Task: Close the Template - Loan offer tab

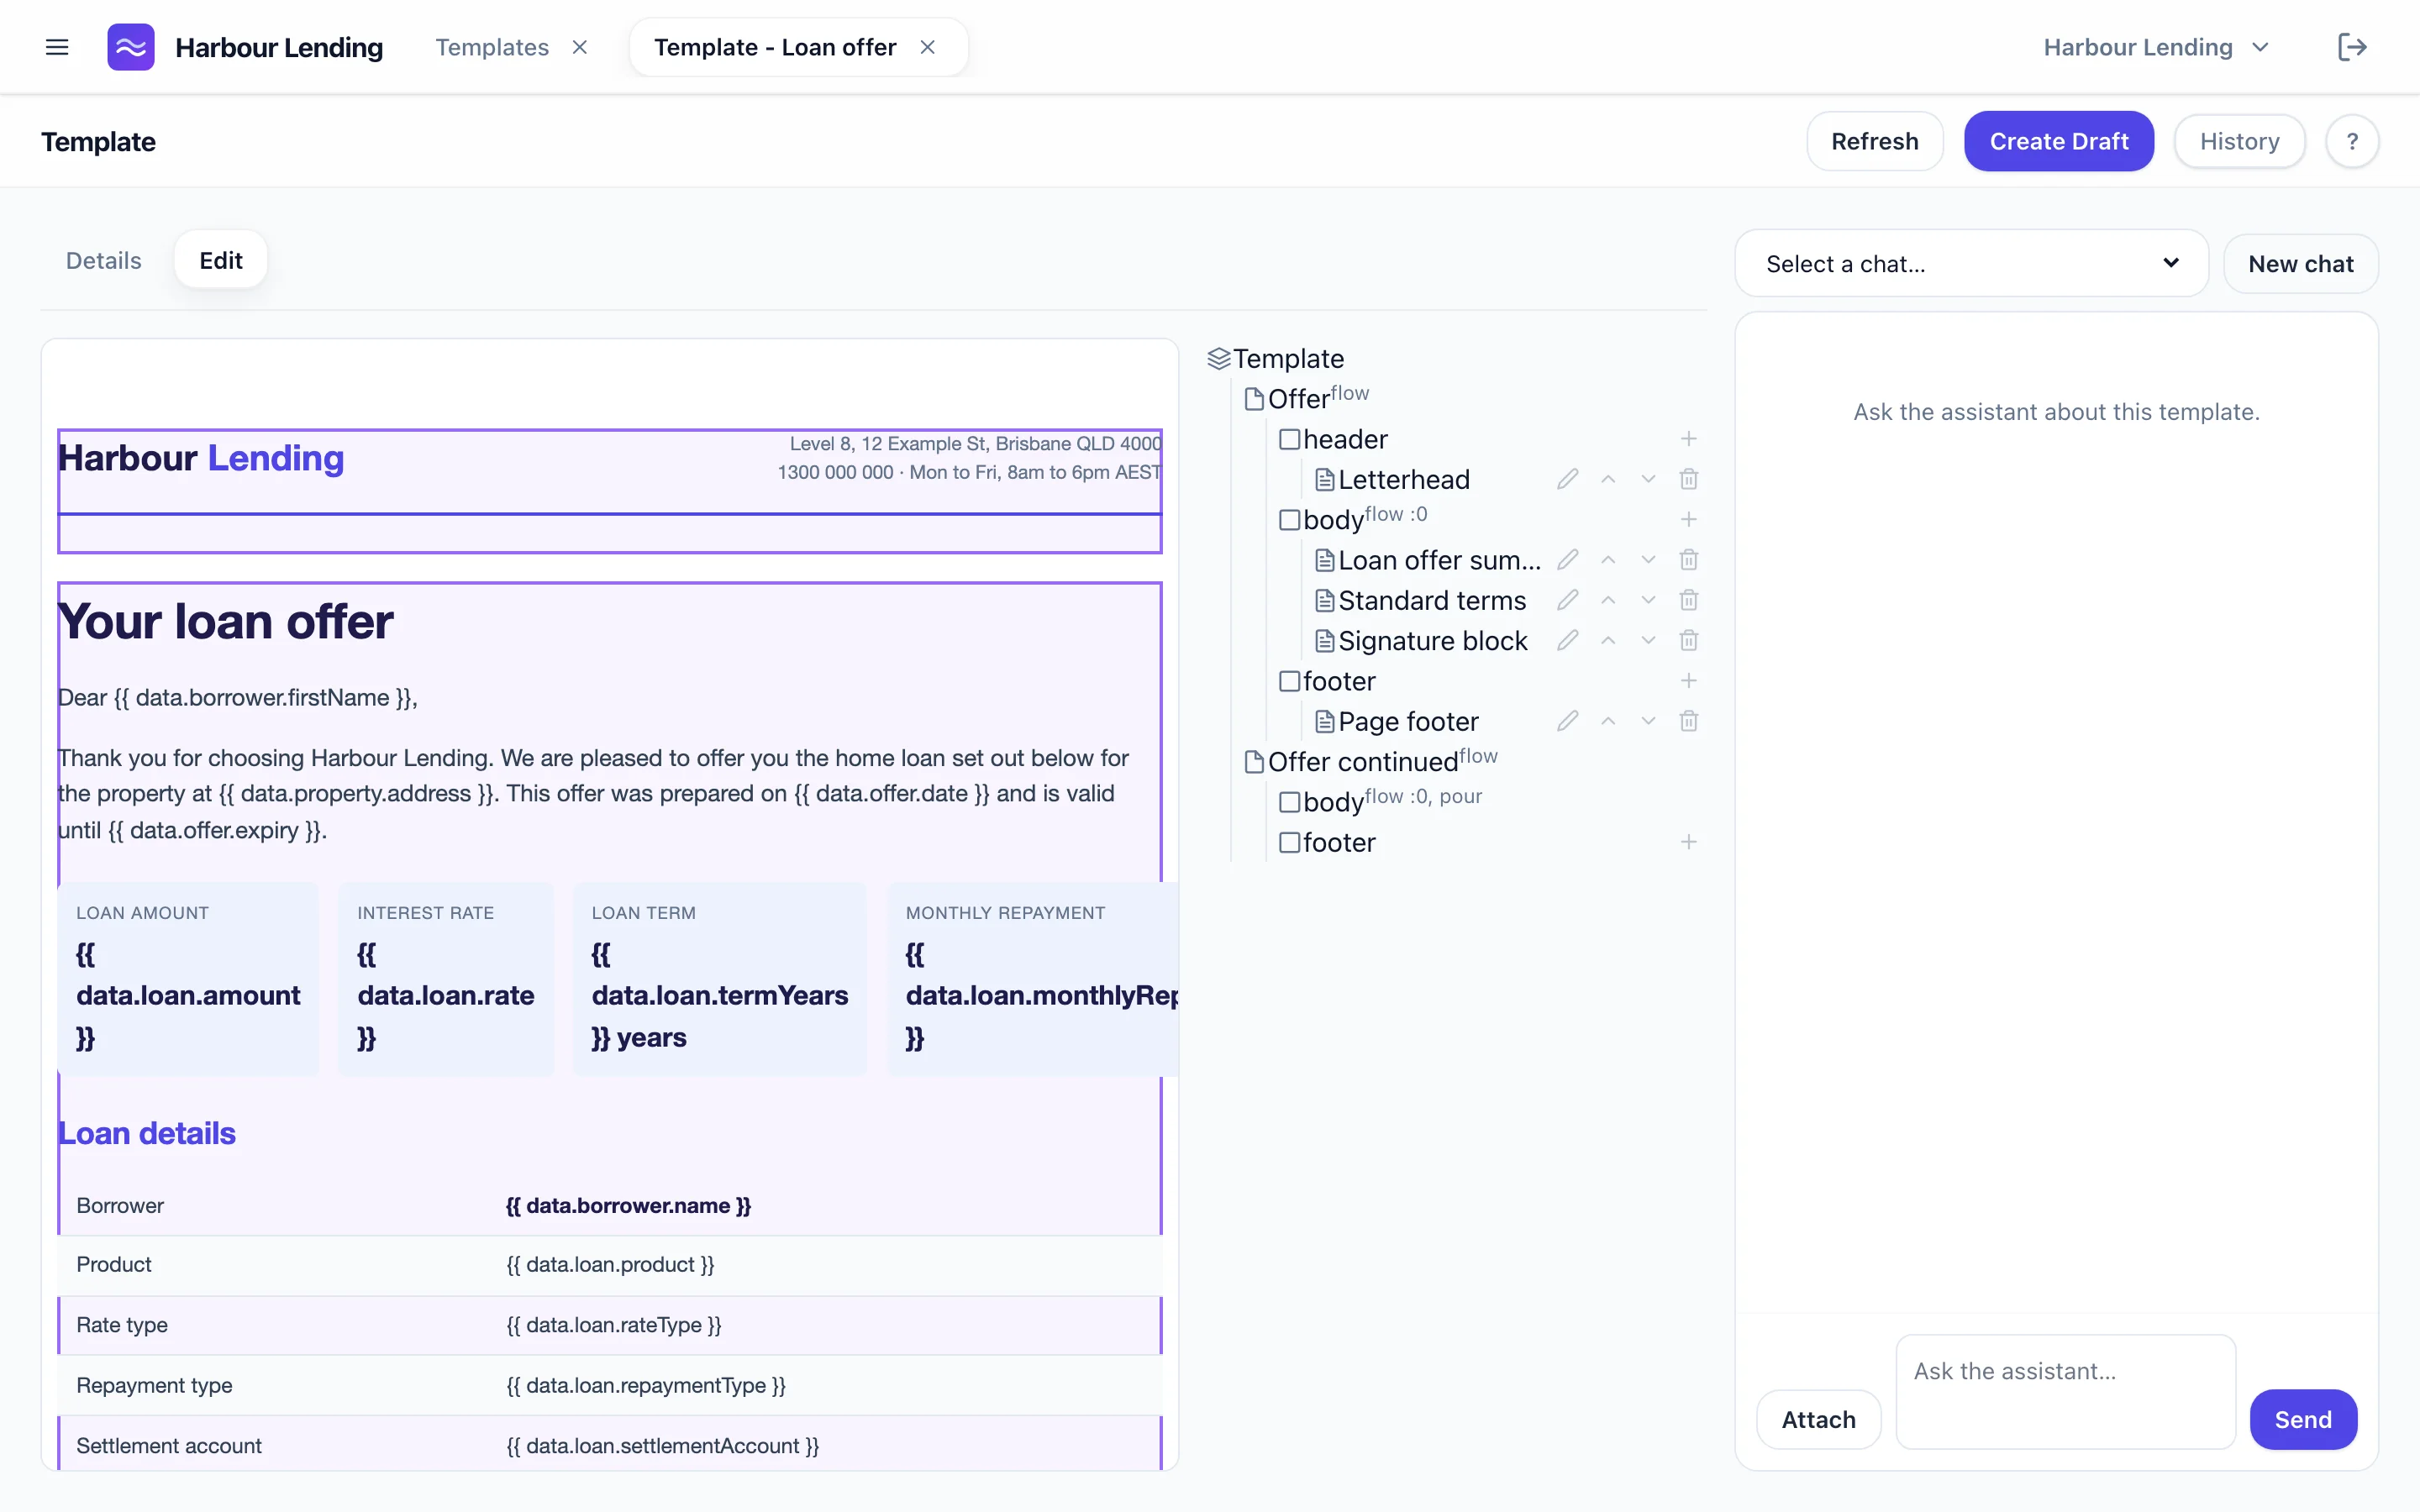Action: coord(928,47)
